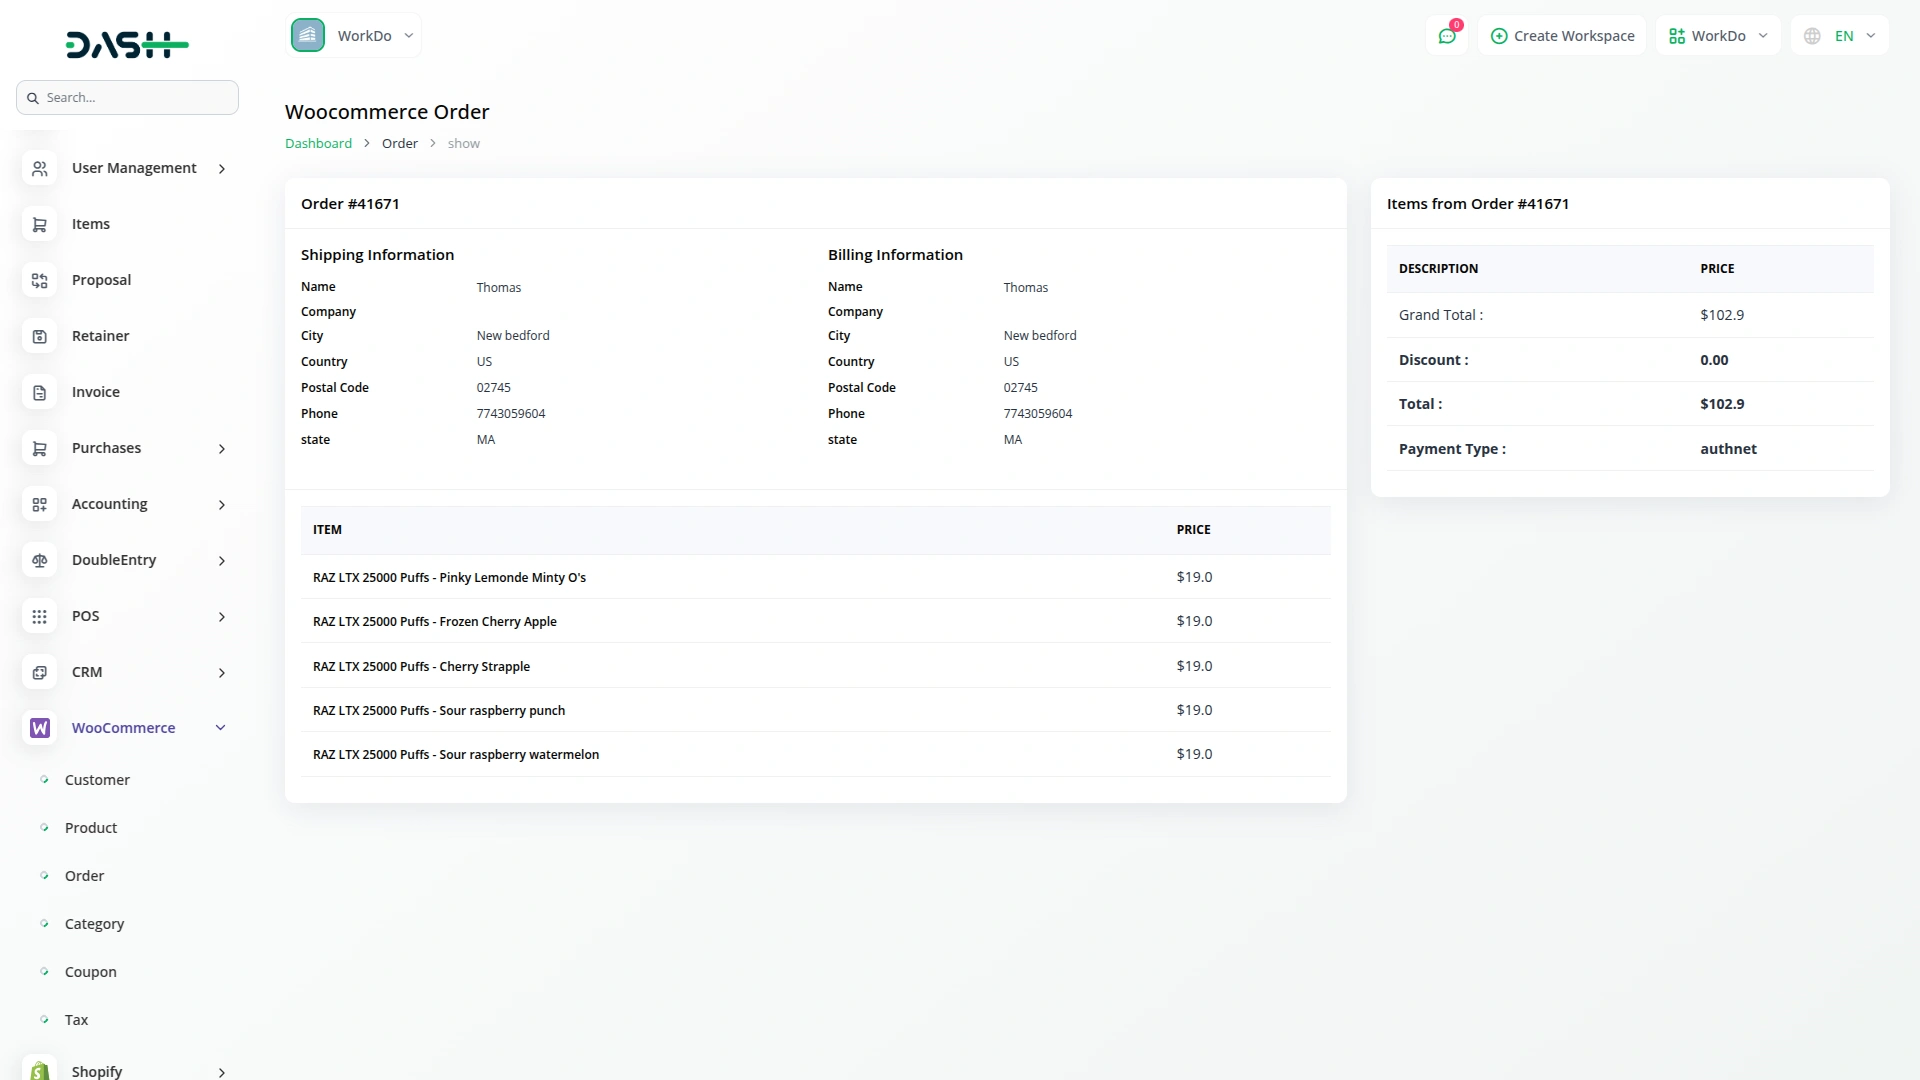Click the Create Workspace button
This screenshot has width=1920, height=1080.
[x=1561, y=35]
